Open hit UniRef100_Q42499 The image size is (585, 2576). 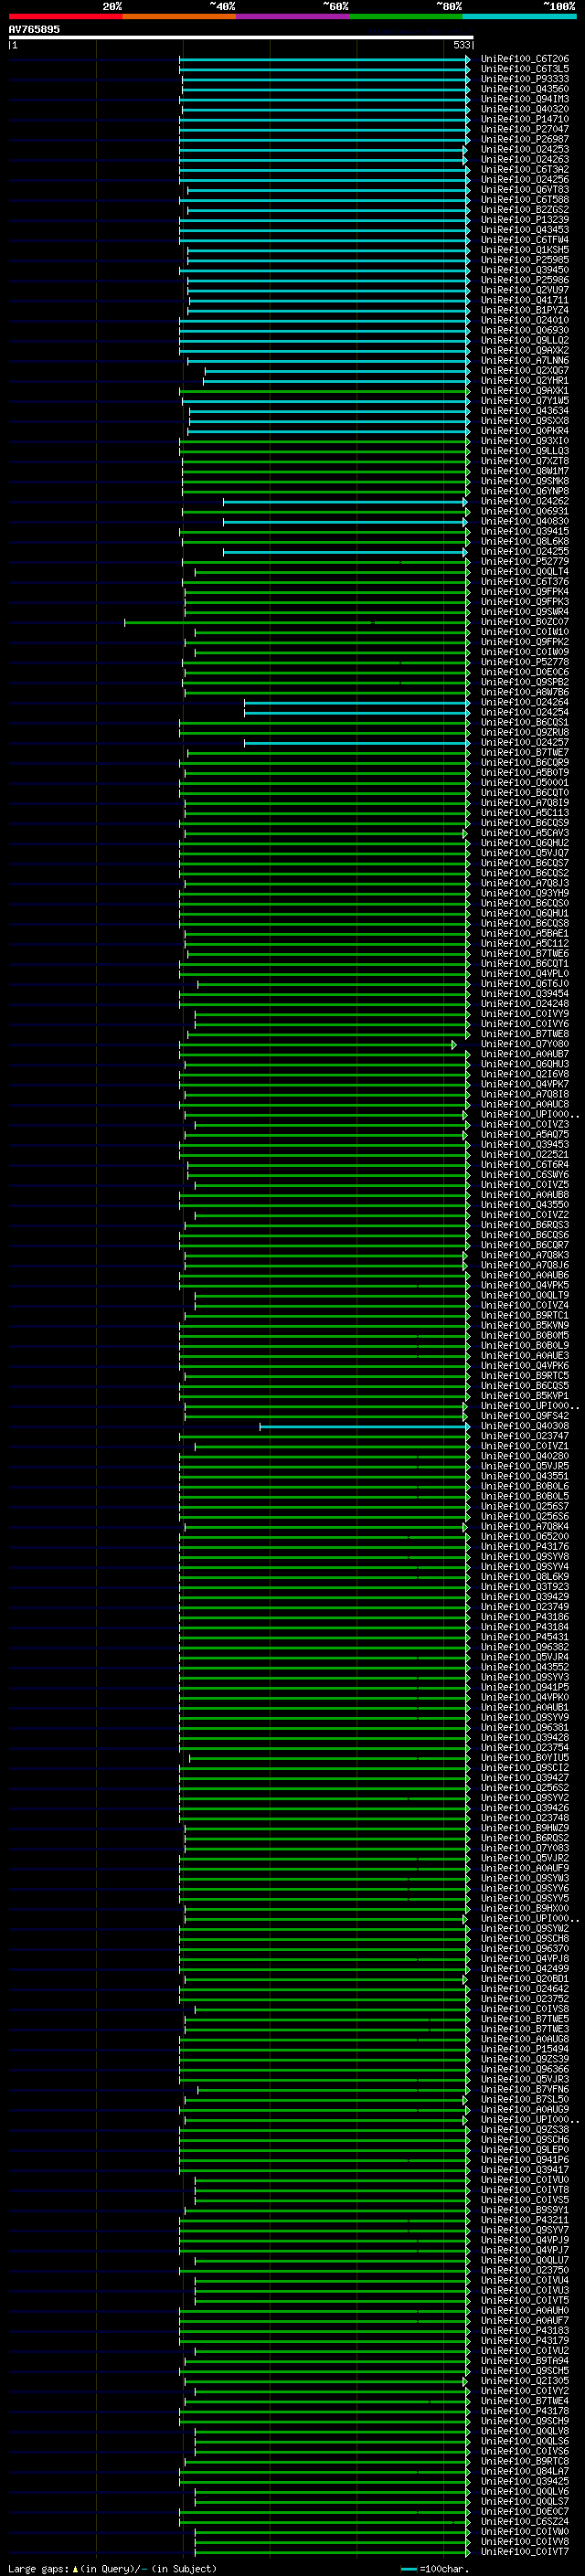tap(525, 1968)
